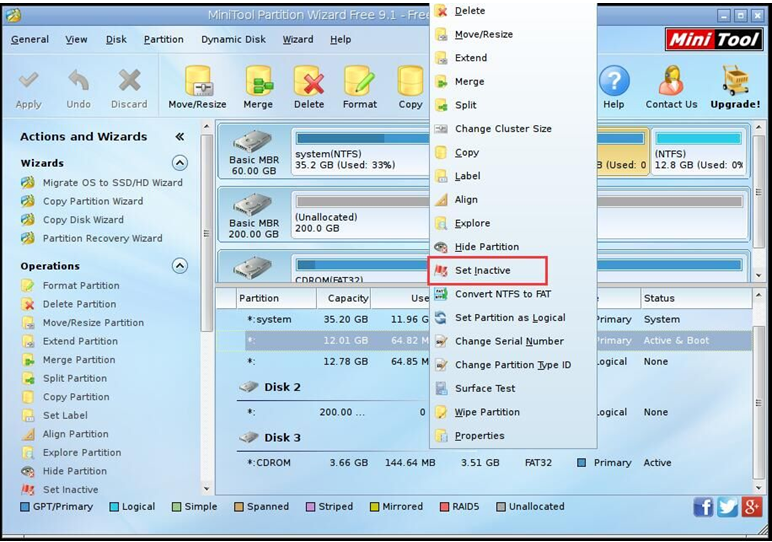Select the CDROM partition row

[482, 463]
